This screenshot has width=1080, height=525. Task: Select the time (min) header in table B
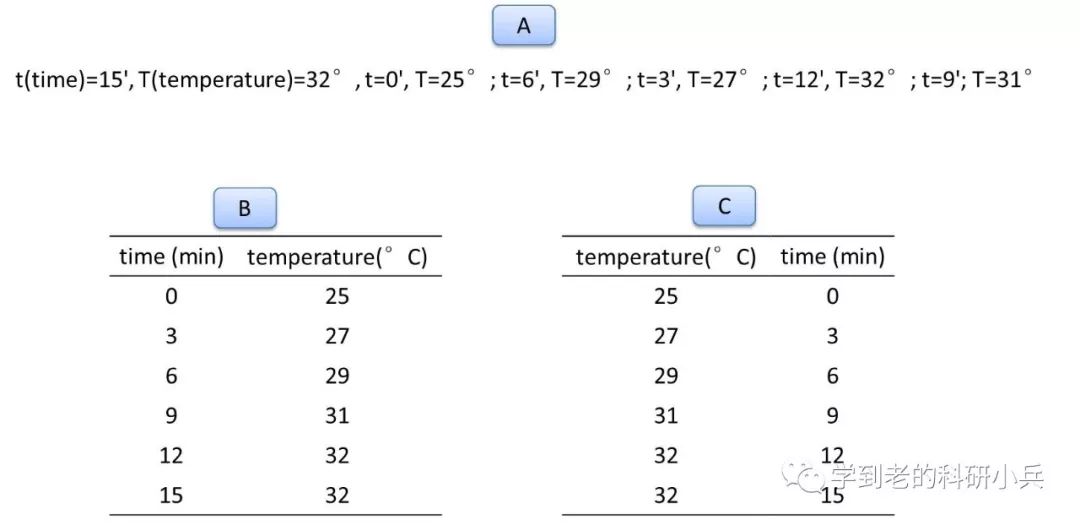pyautogui.click(x=172, y=257)
